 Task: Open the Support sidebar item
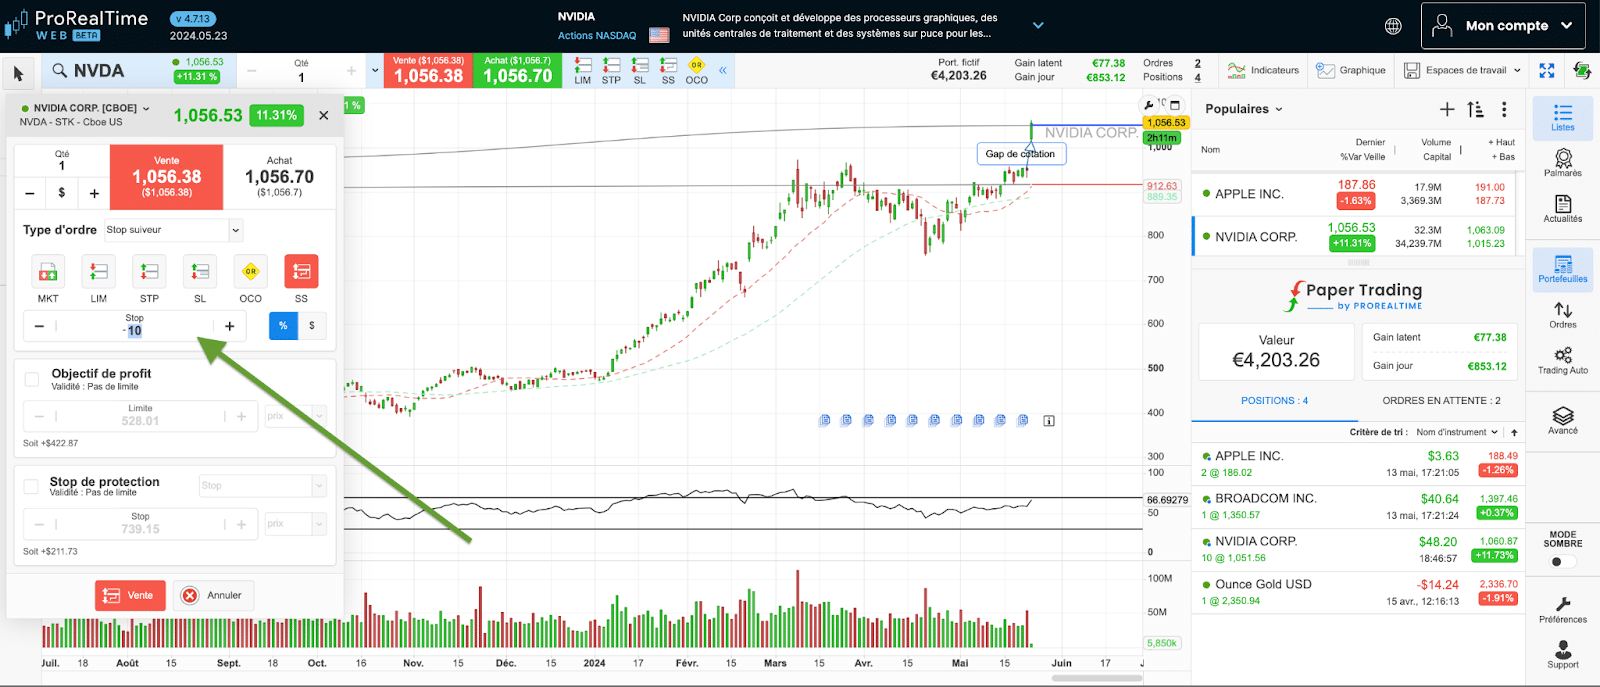coord(1563,655)
